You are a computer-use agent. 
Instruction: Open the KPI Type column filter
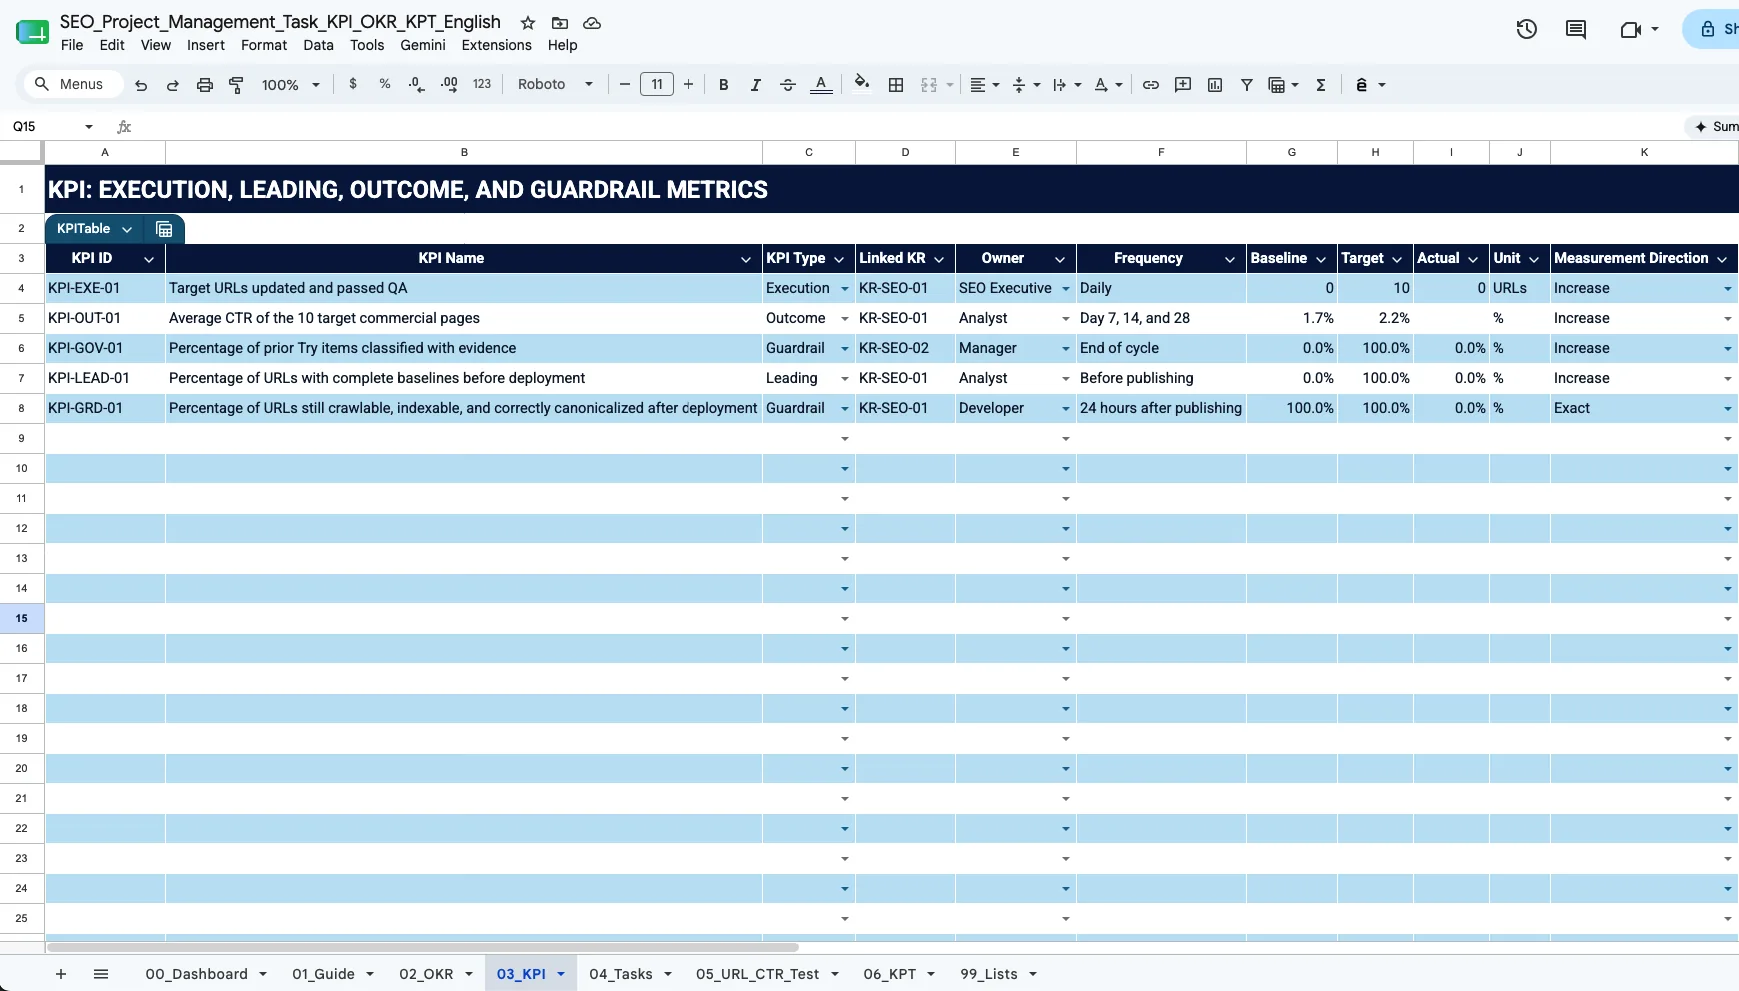840,259
